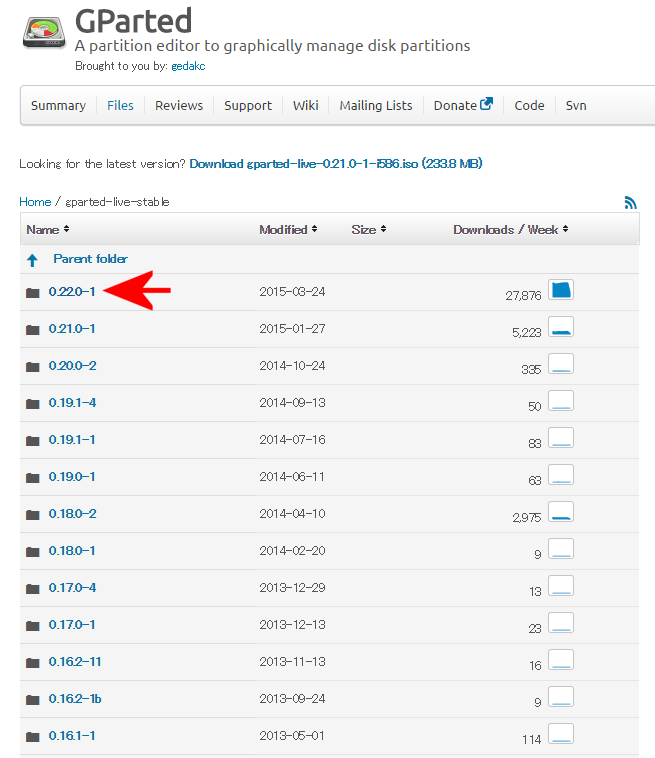Open the RSS feed icon
Image resolution: width=655 pixels, height=758 pixels.
pyautogui.click(x=630, y=202)
